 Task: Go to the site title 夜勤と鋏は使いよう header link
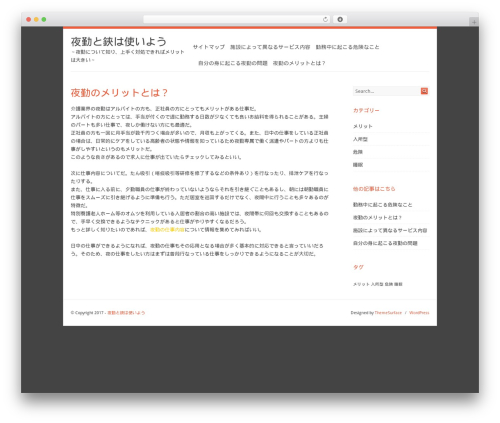119,42
